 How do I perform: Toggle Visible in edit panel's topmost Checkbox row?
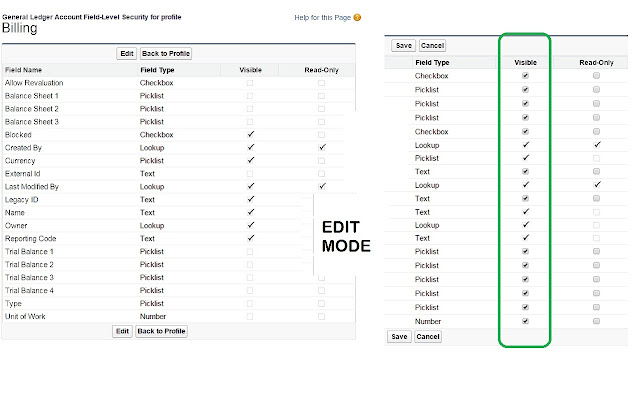(x=525, y=76)
